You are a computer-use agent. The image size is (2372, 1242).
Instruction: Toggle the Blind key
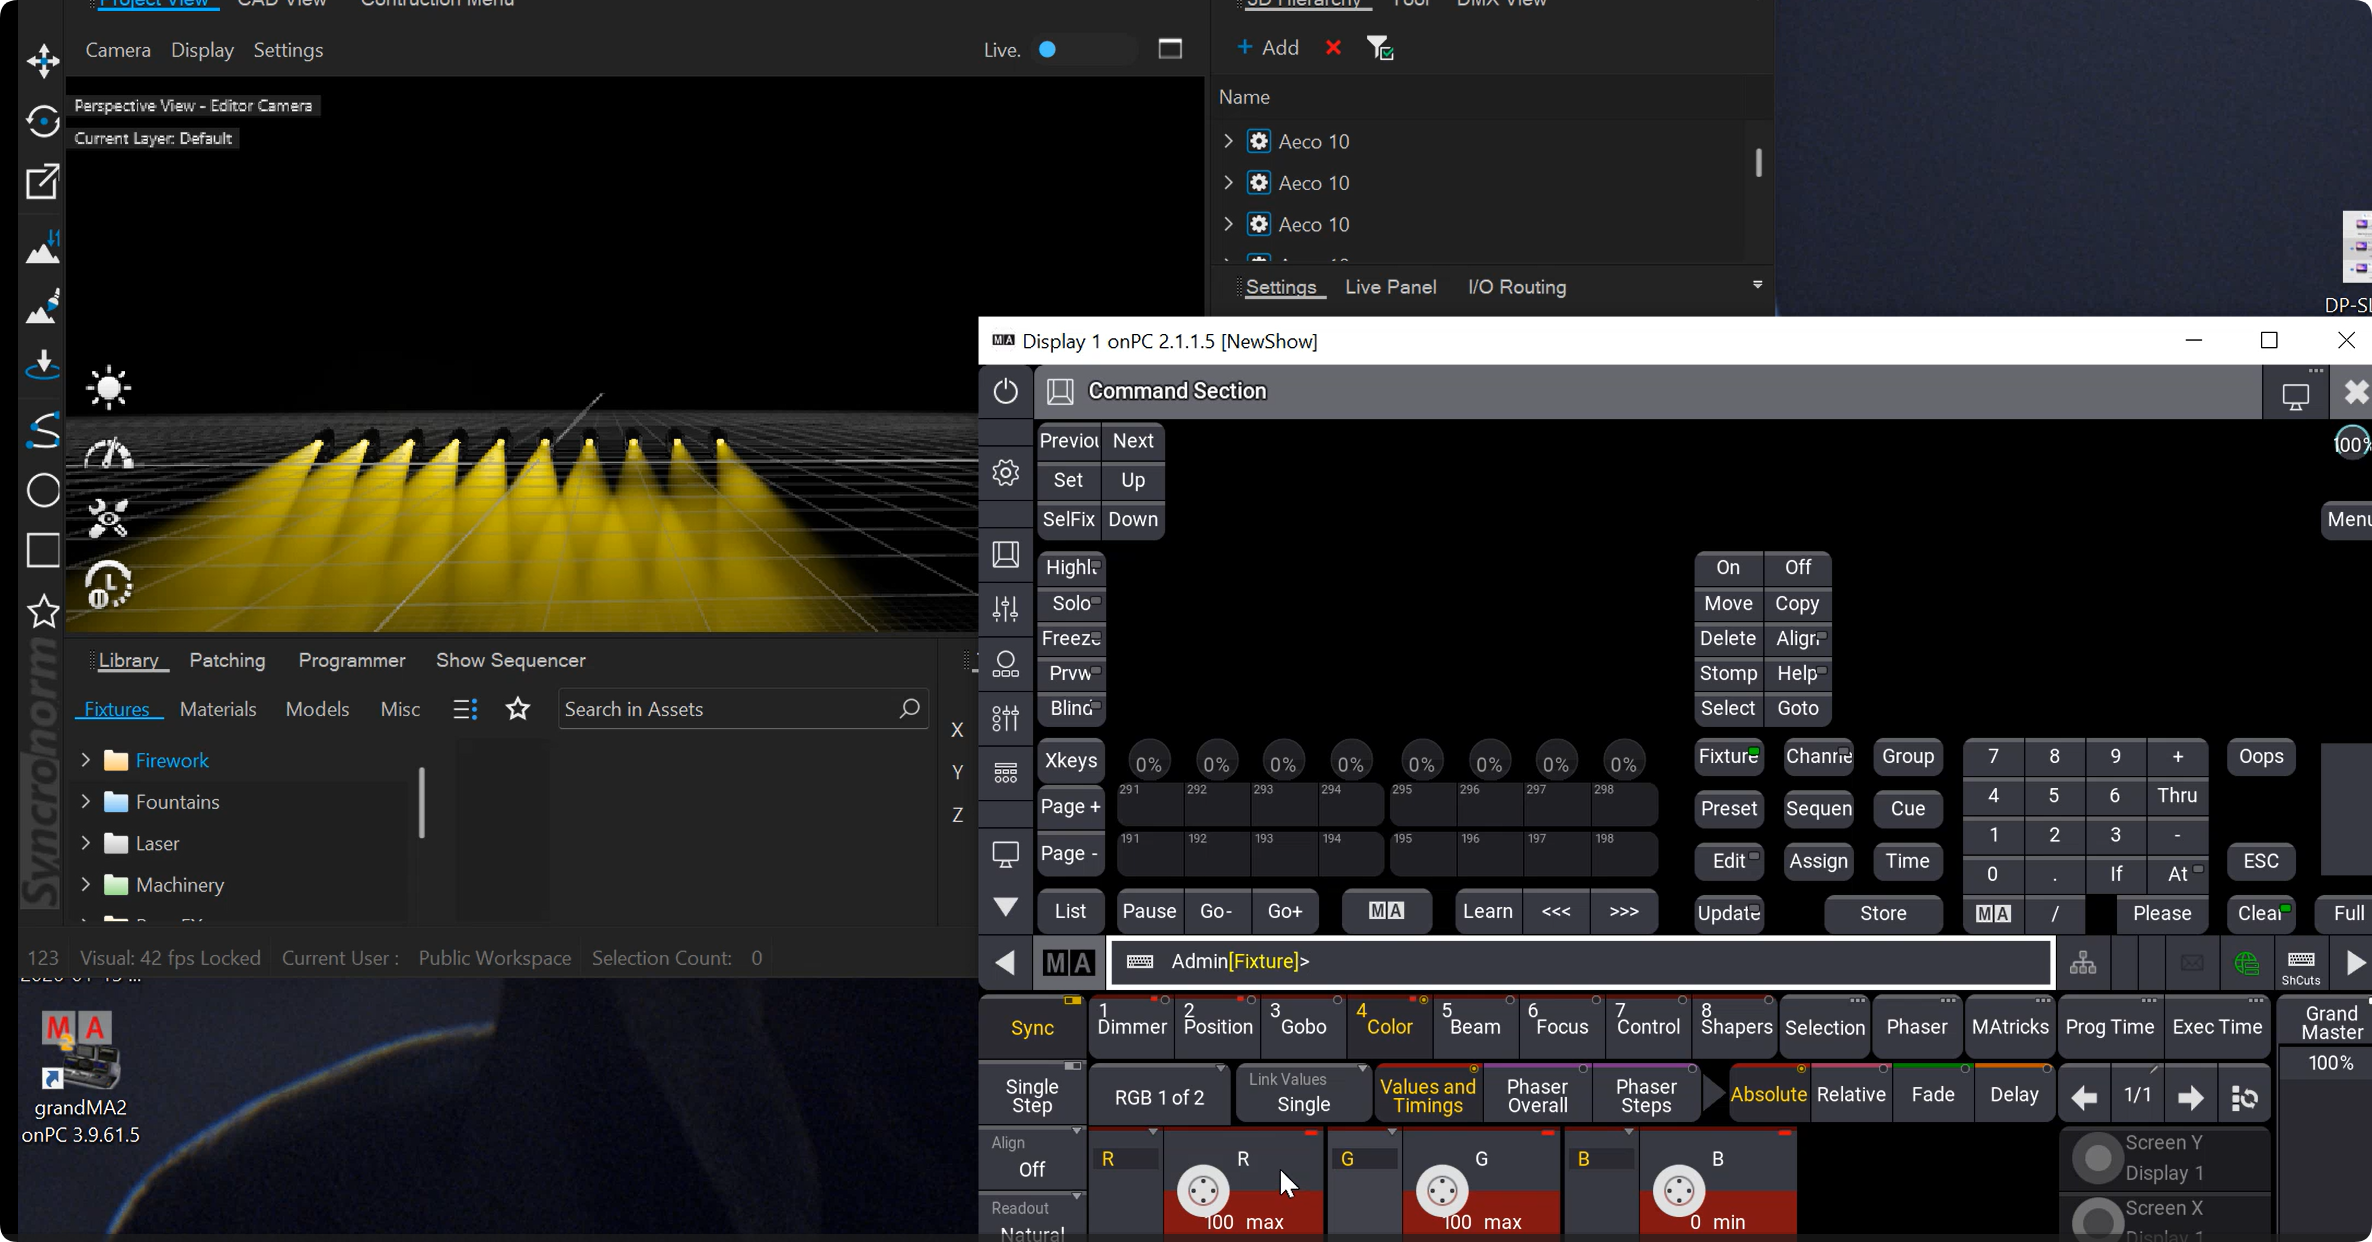[1071, 708]
